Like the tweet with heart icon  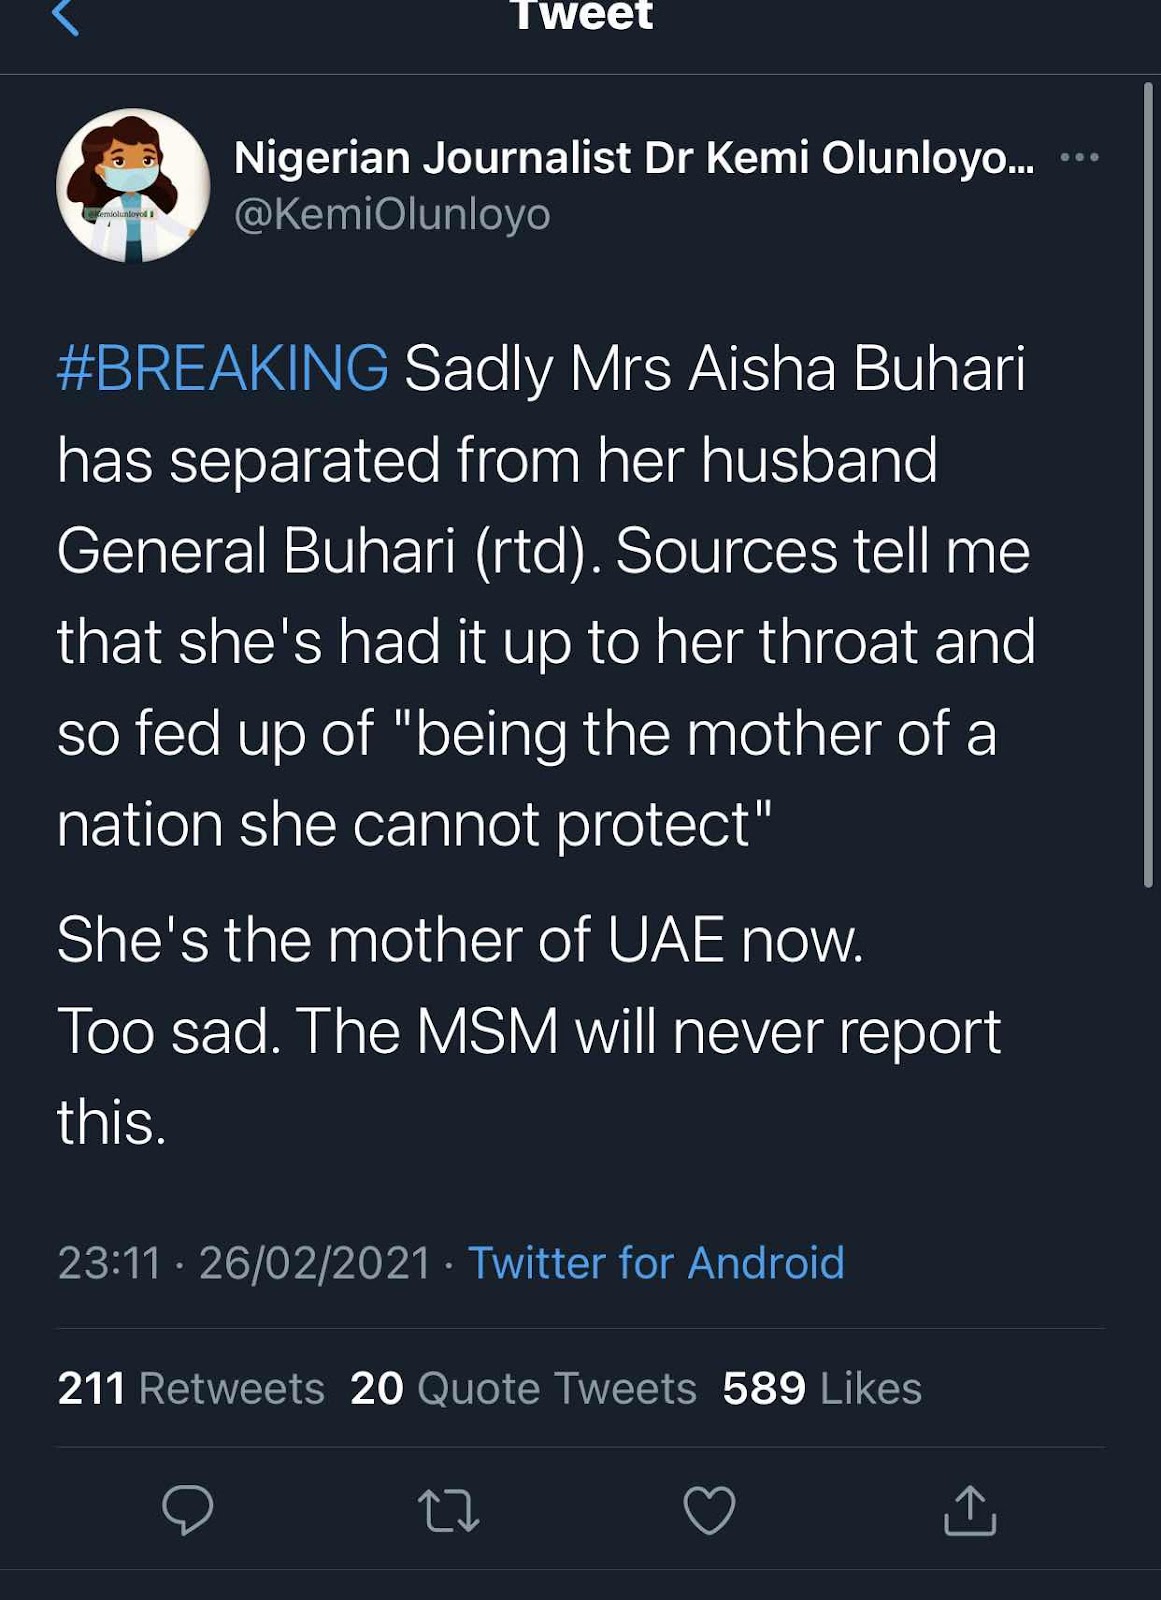click(709, 1510)
